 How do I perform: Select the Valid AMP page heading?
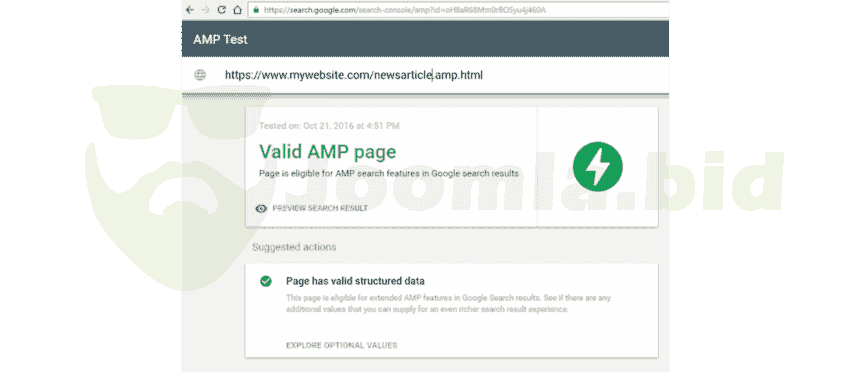click(327, 151)
